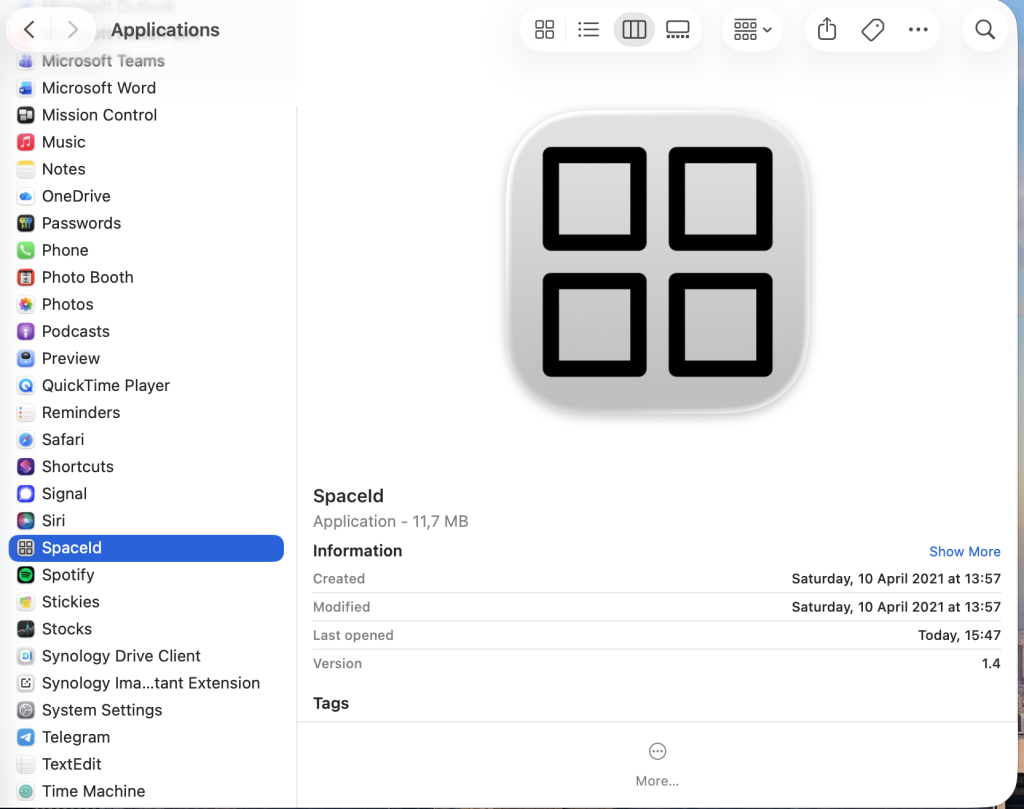The image size is (1024, 809).
Task: Select Safari in the Applications list
Action: click(x=63, y=440)
